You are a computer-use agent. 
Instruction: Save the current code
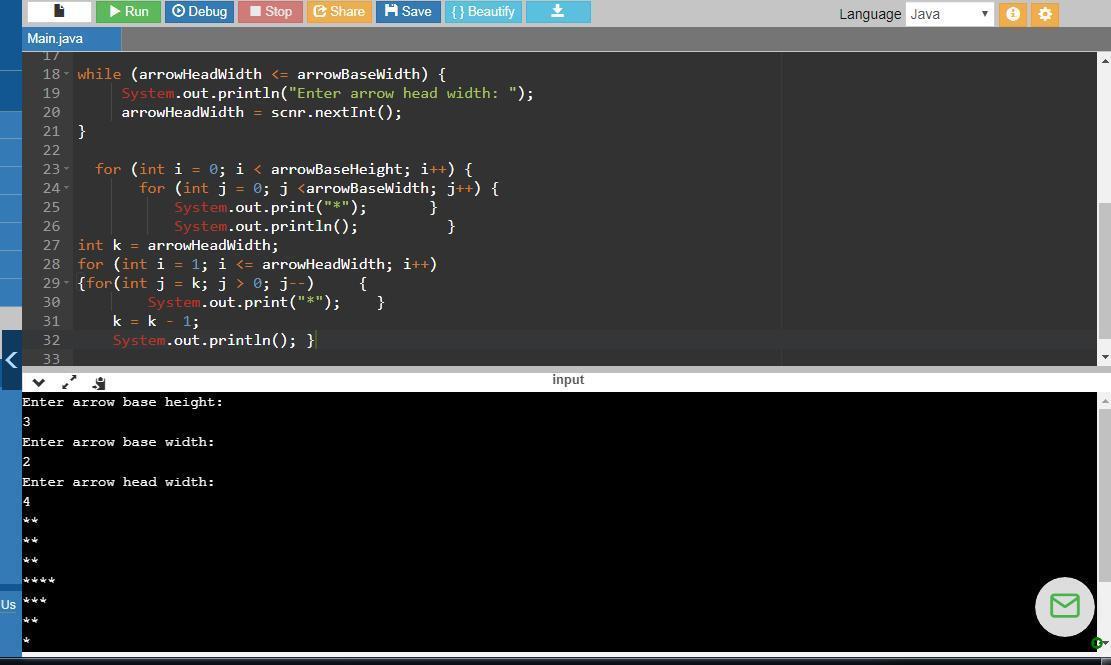click(x=407, y=11)
